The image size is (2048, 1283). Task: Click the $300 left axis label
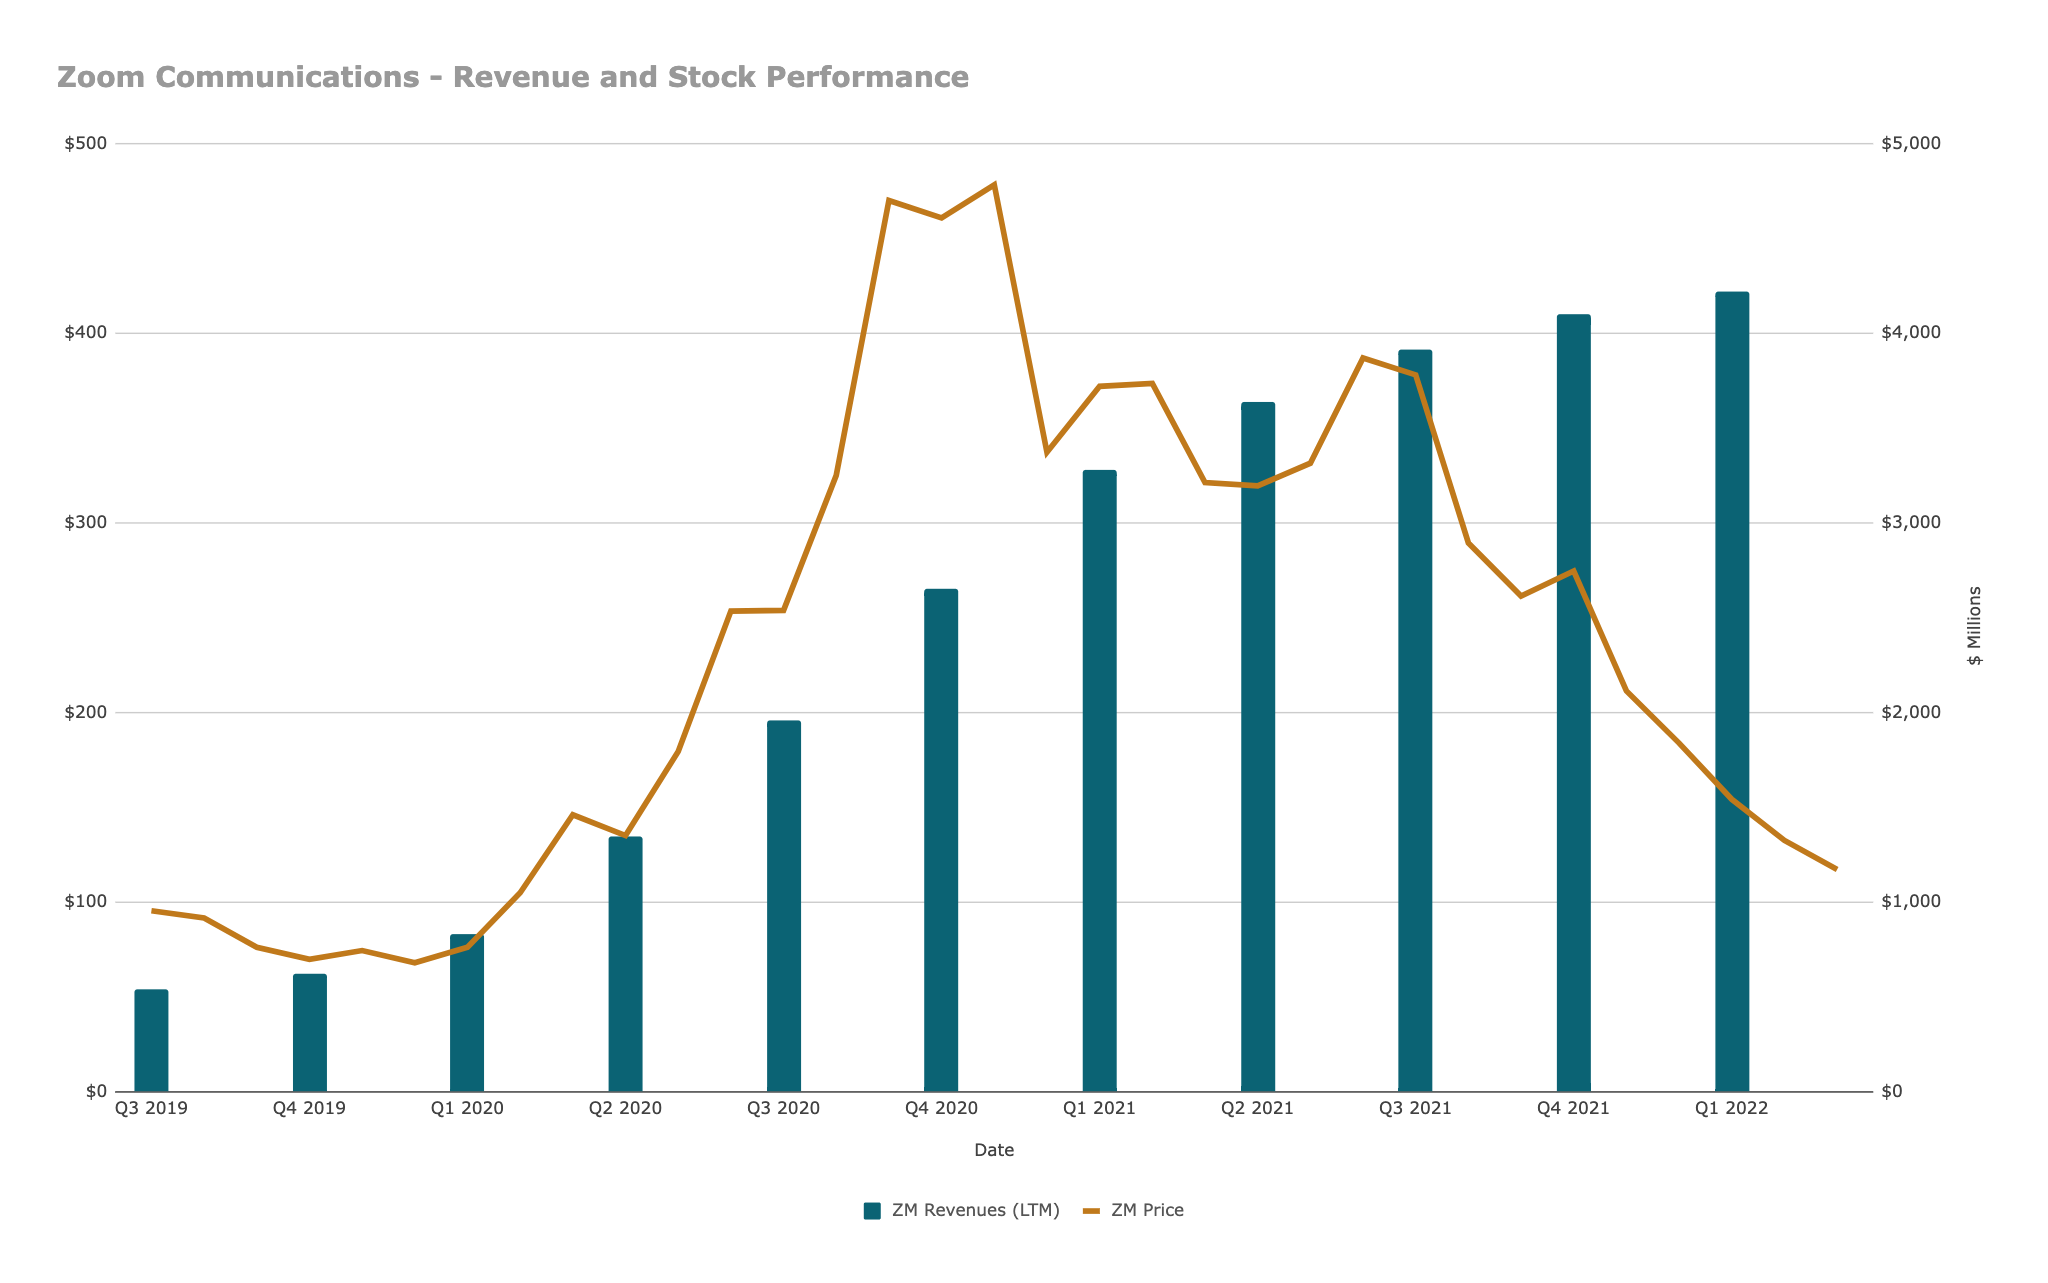tap(85, 523)
